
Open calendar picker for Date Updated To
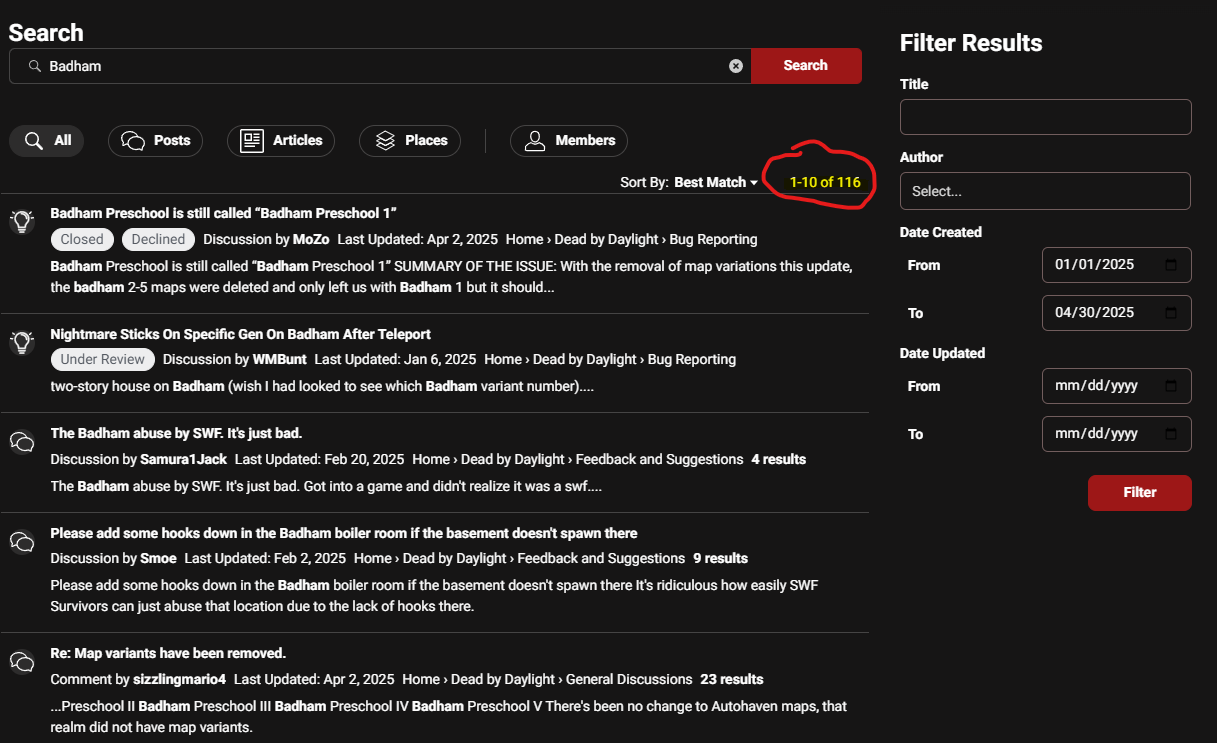click(1172, 434)
